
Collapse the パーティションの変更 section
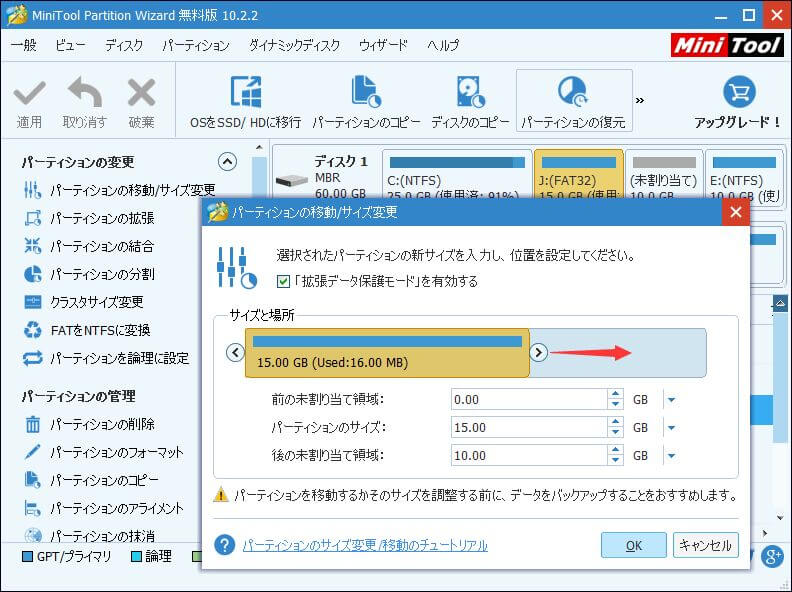(x=227, y=162)
